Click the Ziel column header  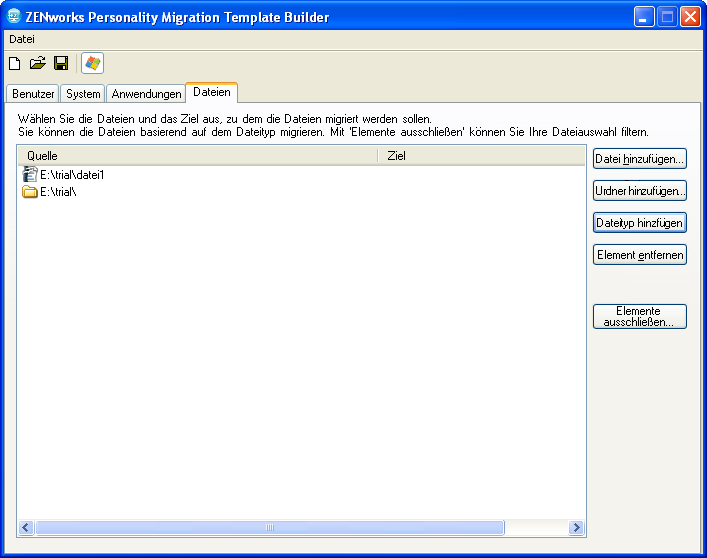click(482, 156)
